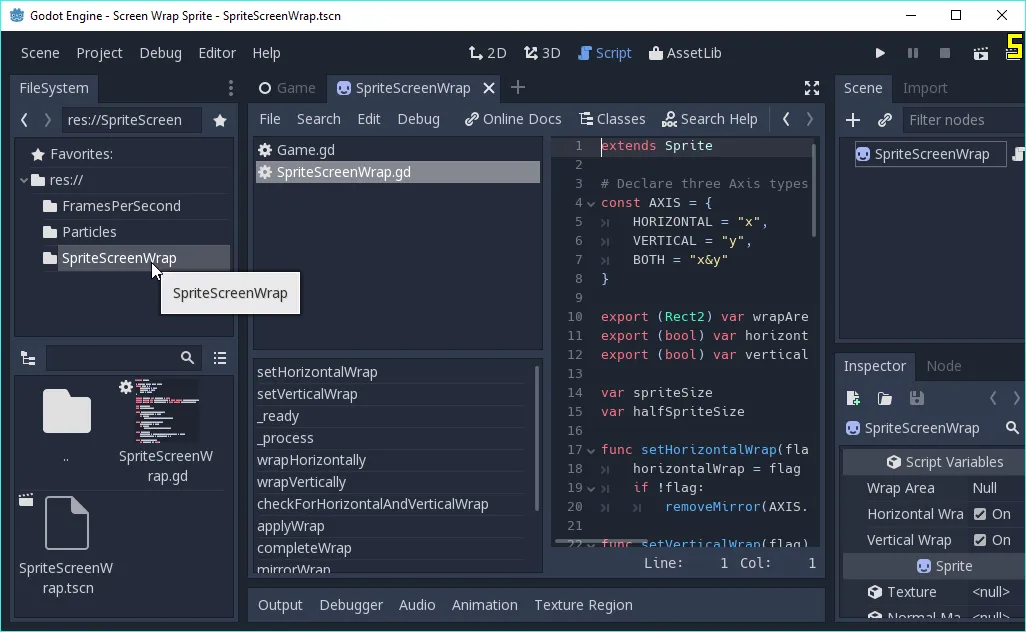
Task: Select Game.gd in script list
Action: tap(398, 150)
